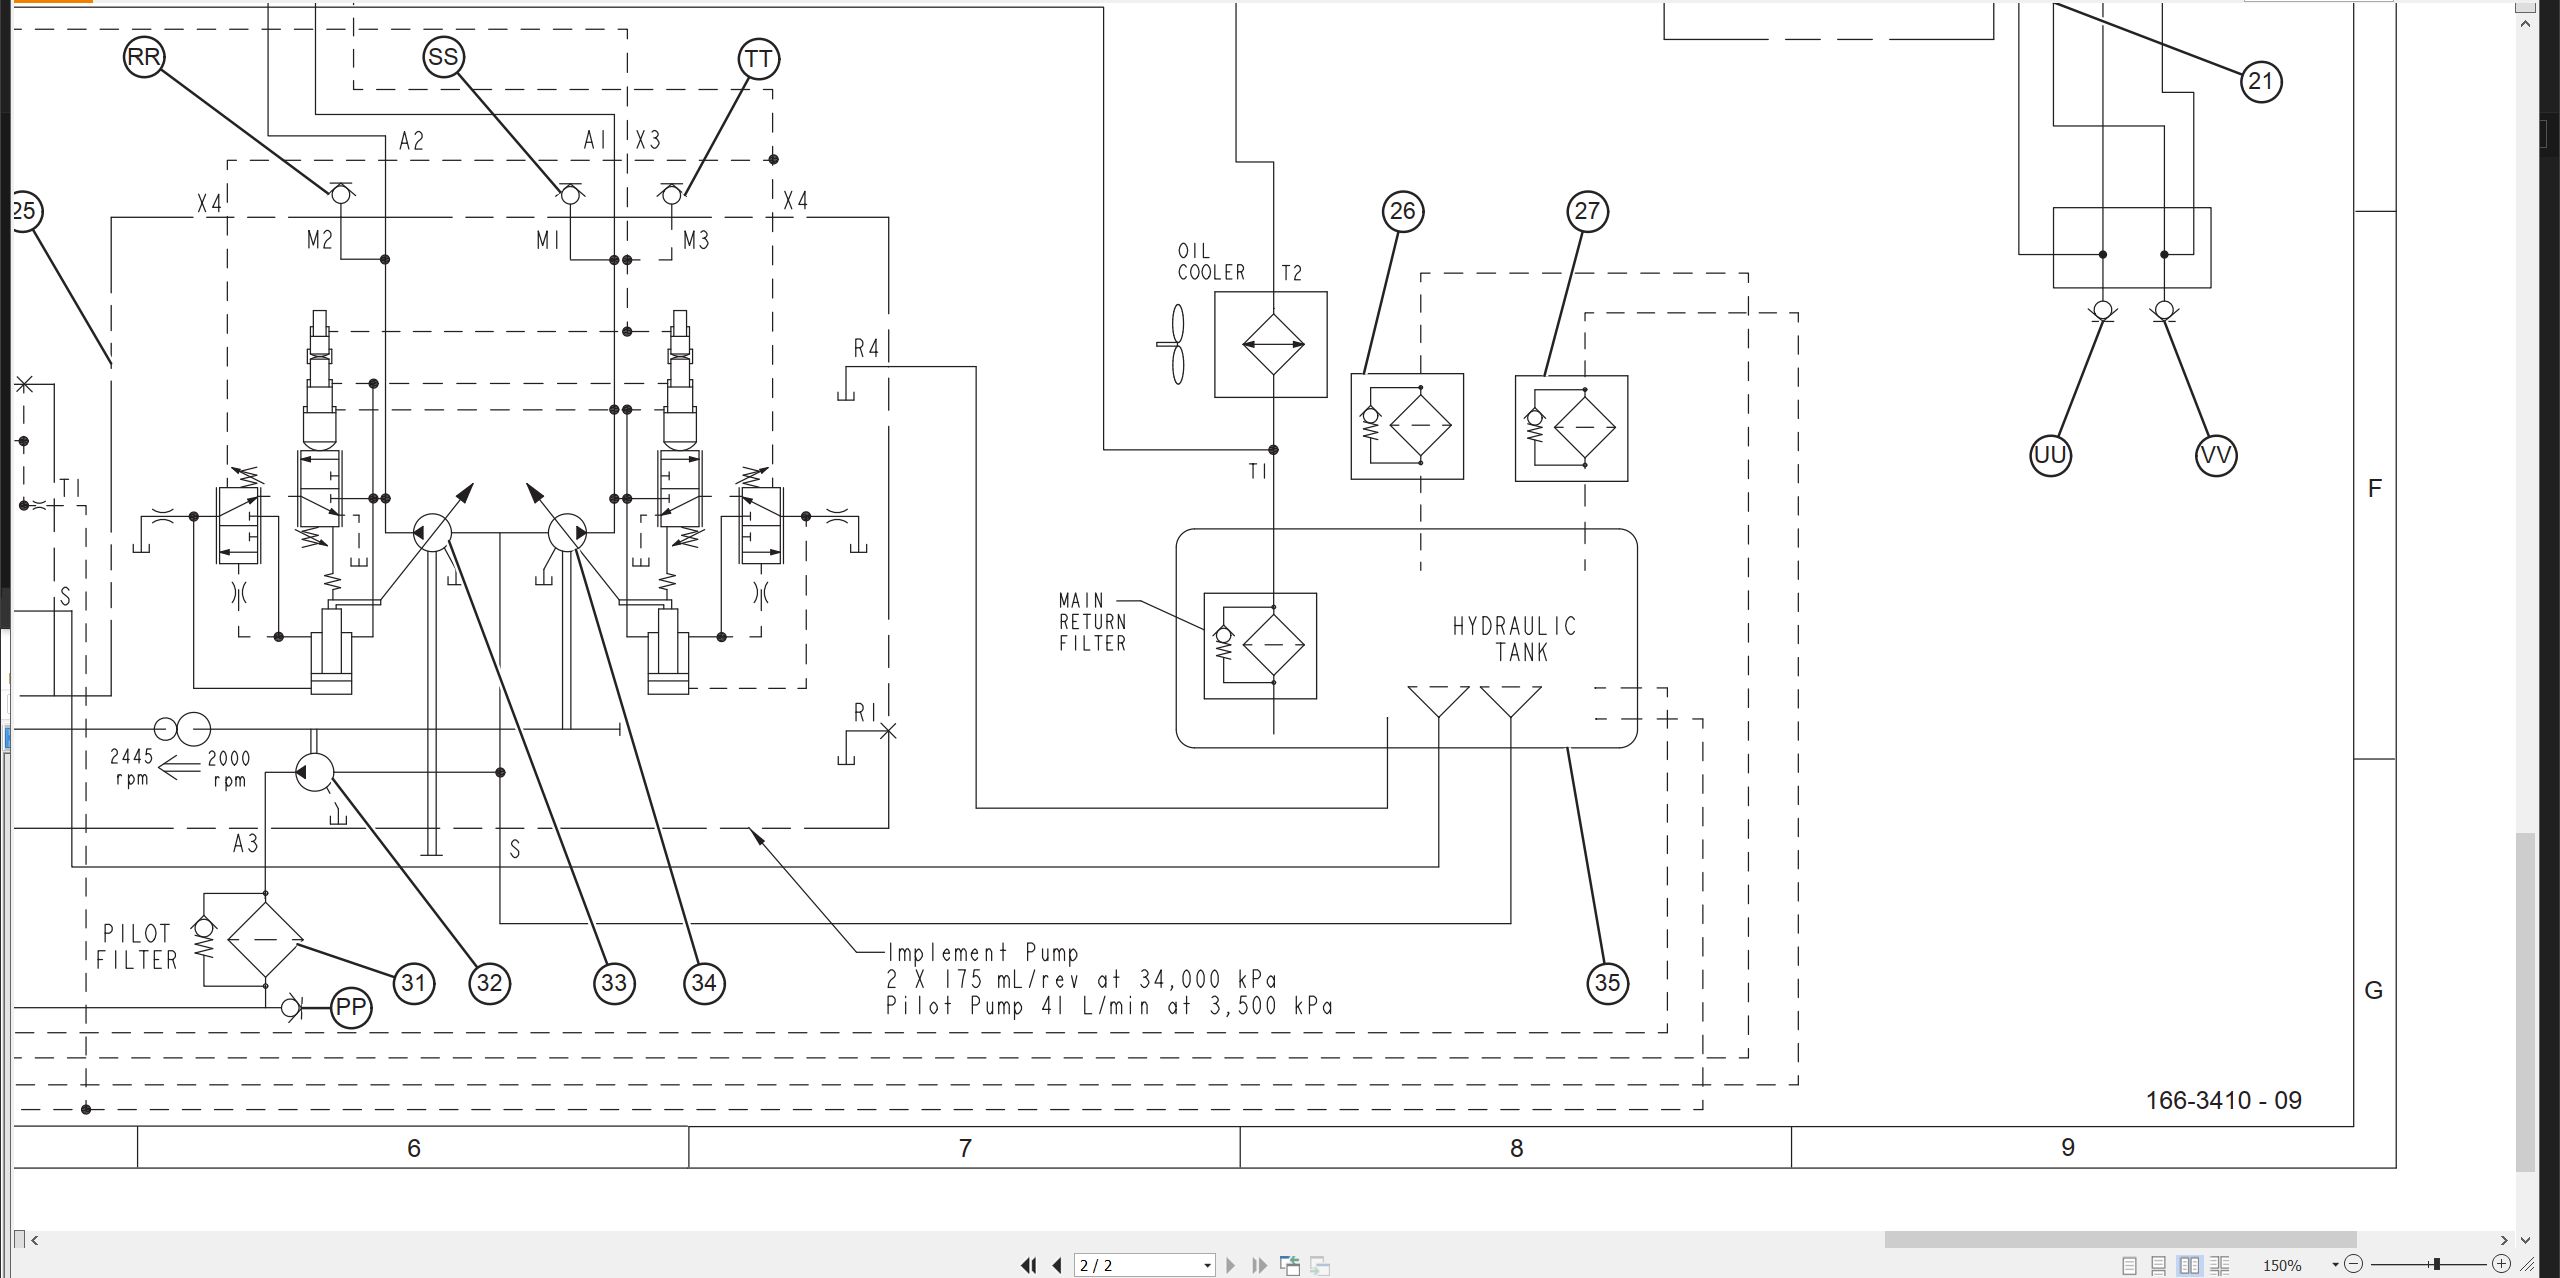The image size is (2560, 1278).
Task: Select two-page facing view layout
Action: 2189,1266
